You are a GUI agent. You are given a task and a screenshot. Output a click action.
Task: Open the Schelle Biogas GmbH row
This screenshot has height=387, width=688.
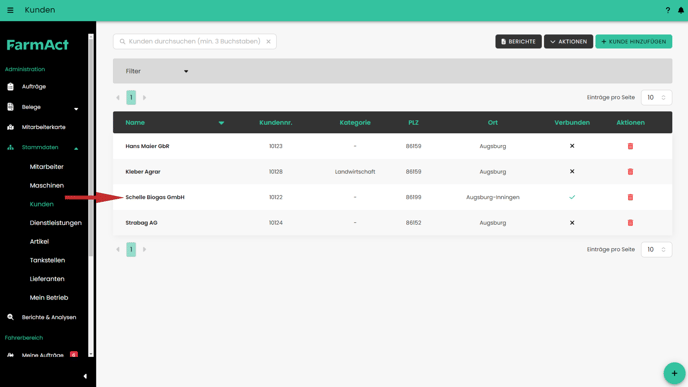pyautogui.click(x=392, y=197)
